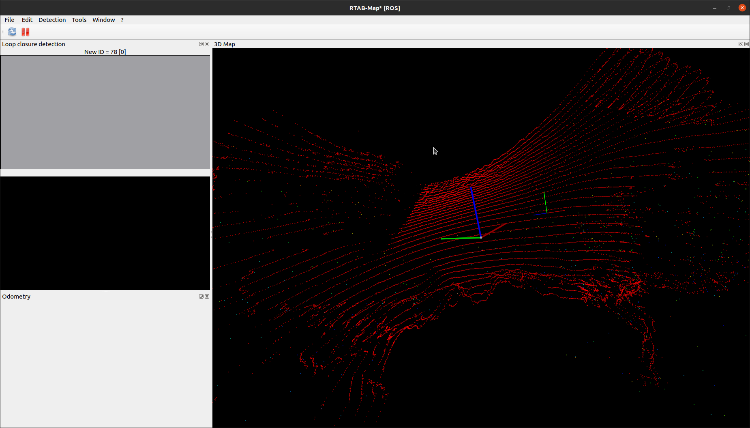
Task: Click the New ID = 78 label
Action: (105, 51)
